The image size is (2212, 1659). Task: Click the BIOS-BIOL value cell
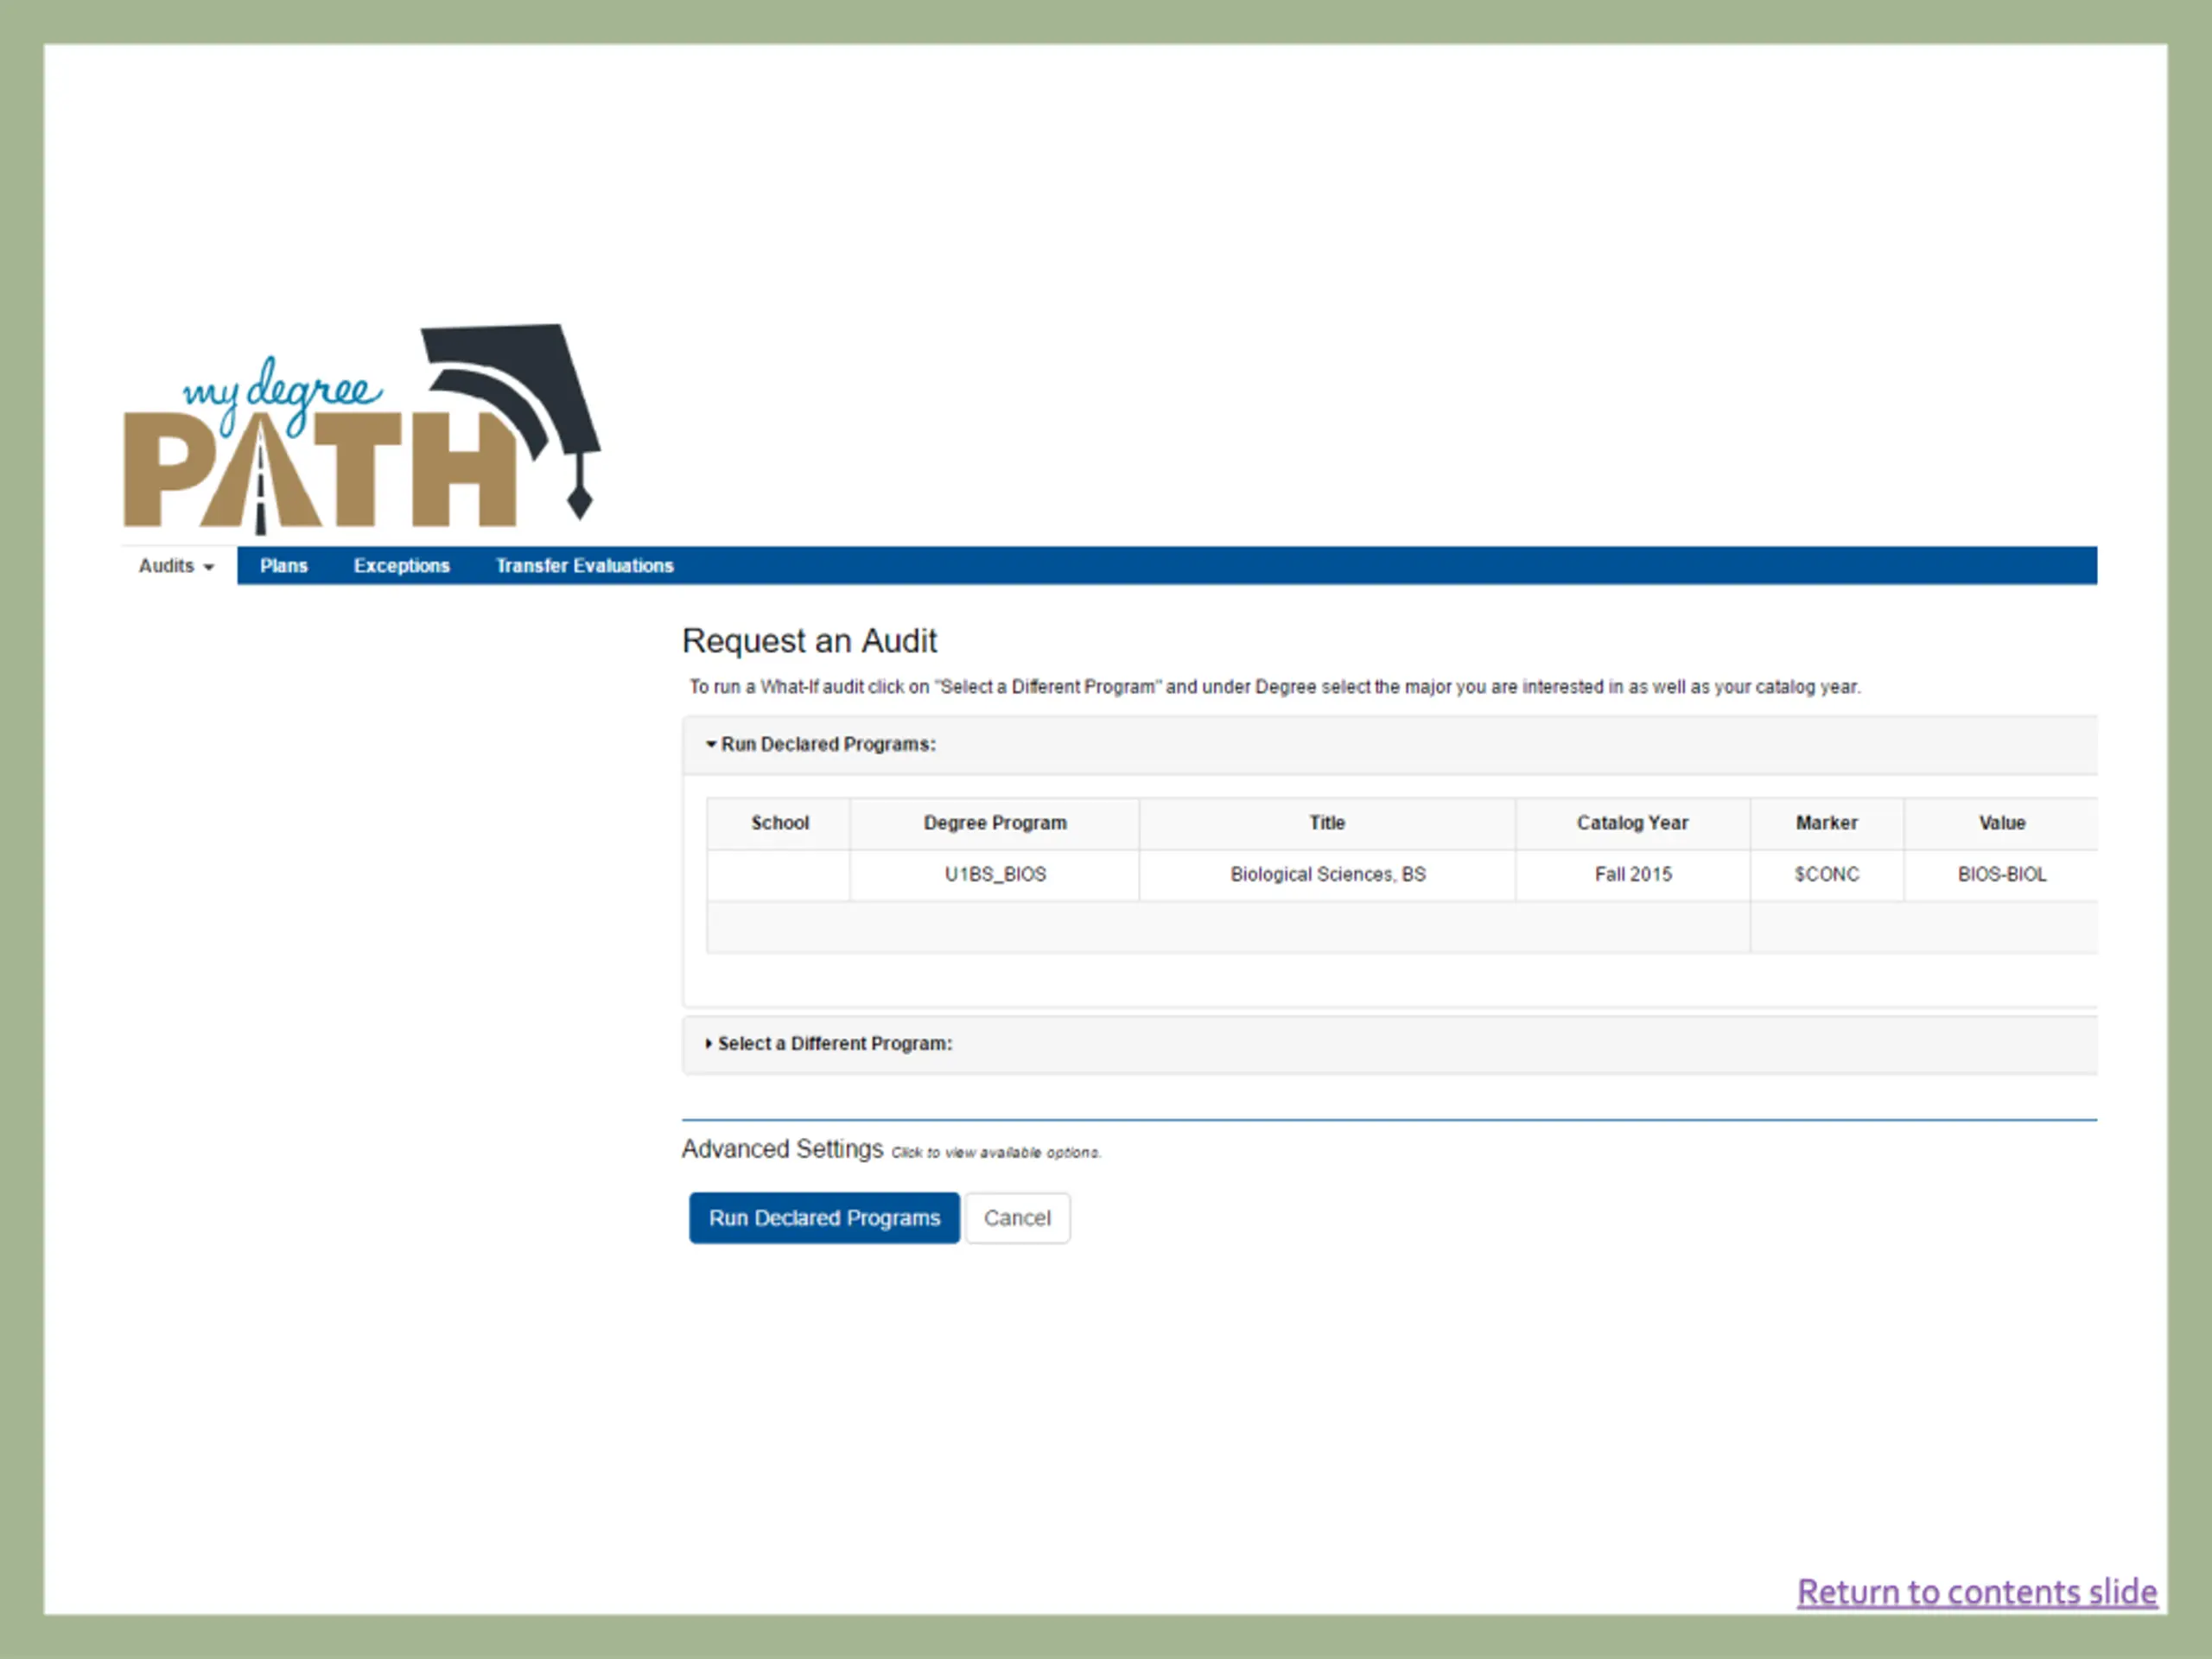pos(2001,874)
